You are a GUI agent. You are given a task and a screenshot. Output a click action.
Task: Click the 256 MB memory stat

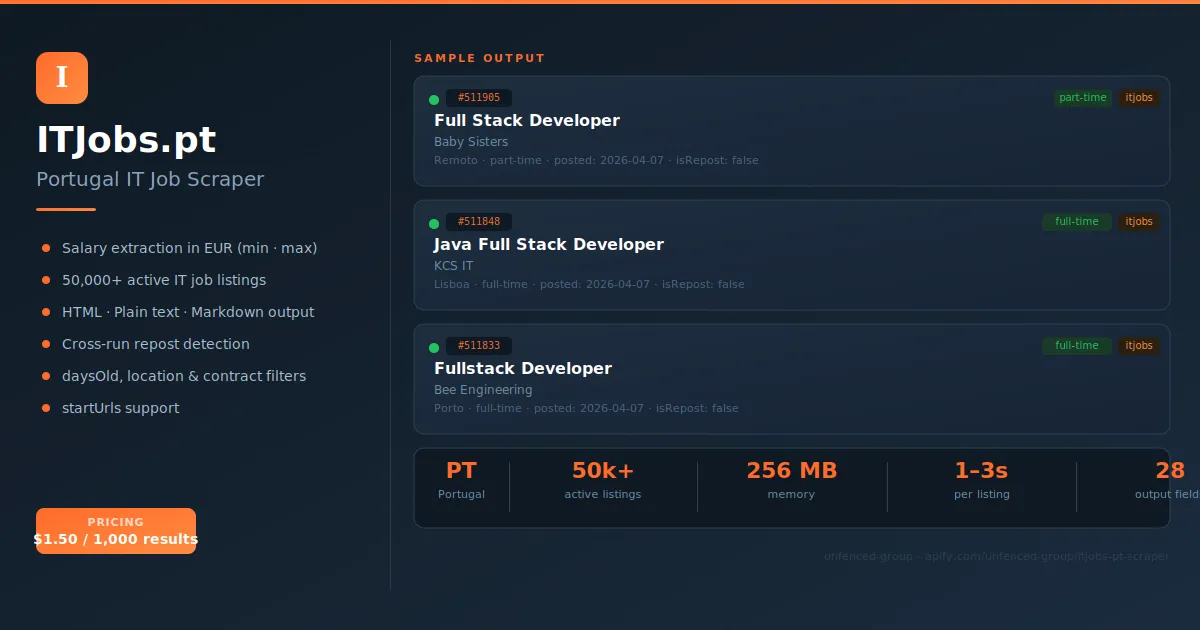(791, 480)
